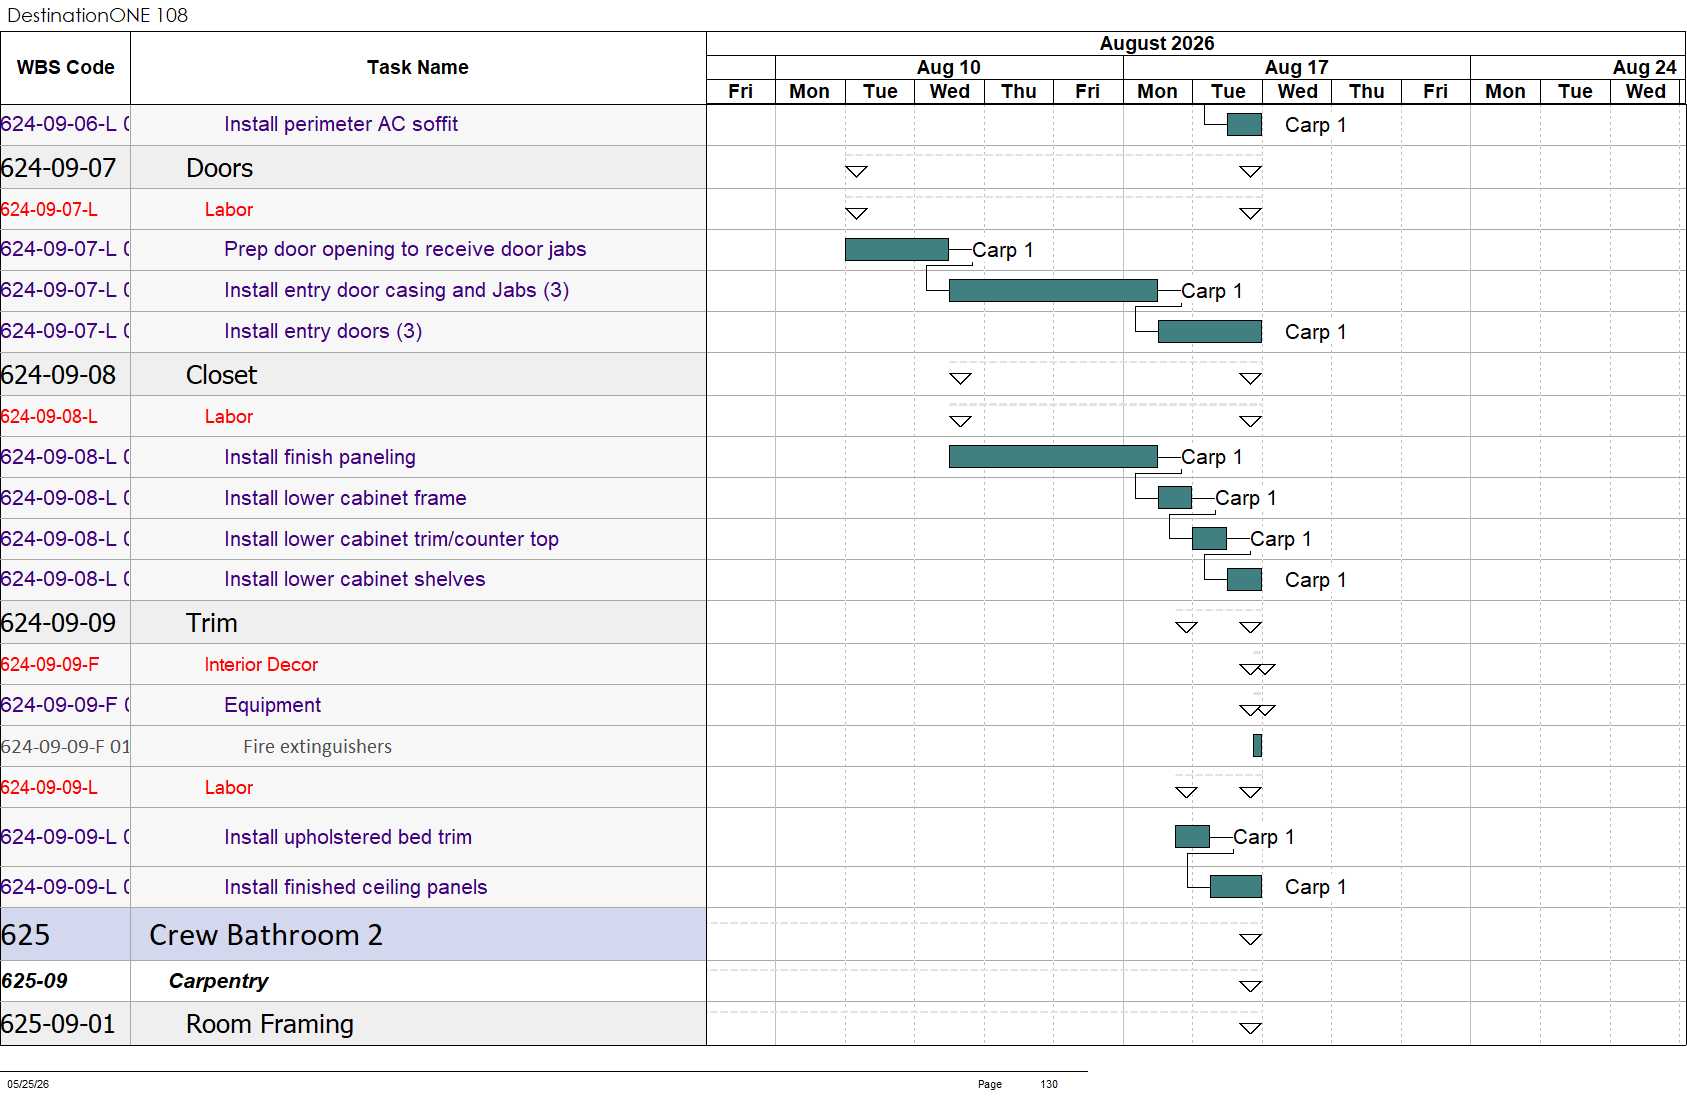The image size is (1687, 1097).
Task: Select task 'Install perimeter AC soffit'
Action: pyautogui.click(x=341, y=124)
